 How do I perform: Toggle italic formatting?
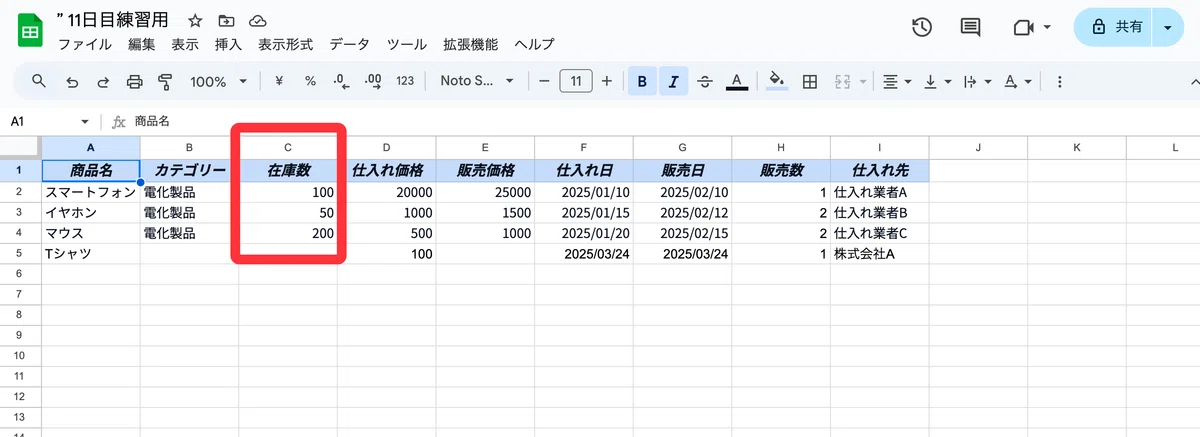point(673,81)
